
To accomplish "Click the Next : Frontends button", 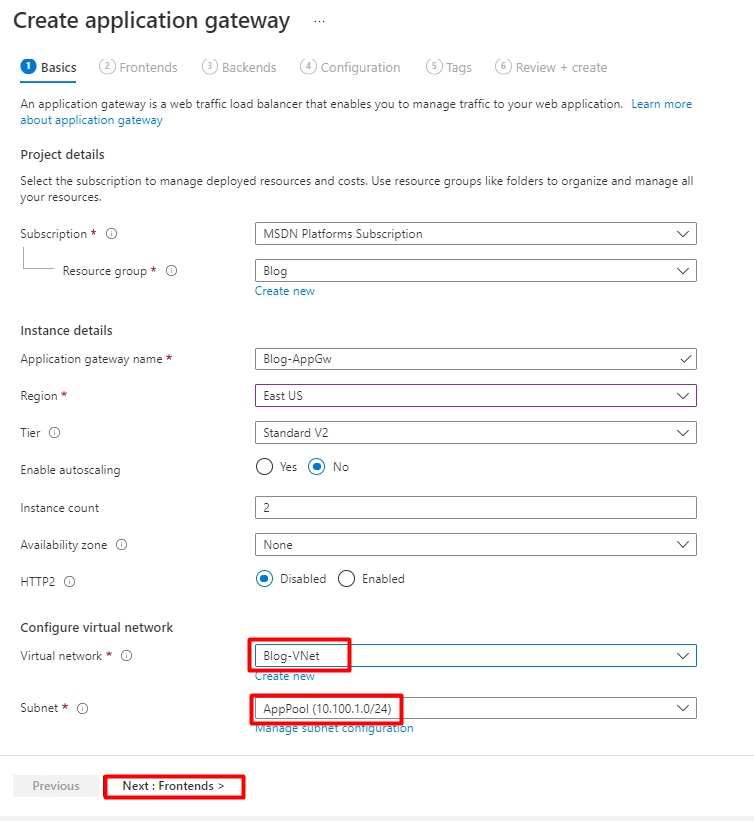I will 174,786.
